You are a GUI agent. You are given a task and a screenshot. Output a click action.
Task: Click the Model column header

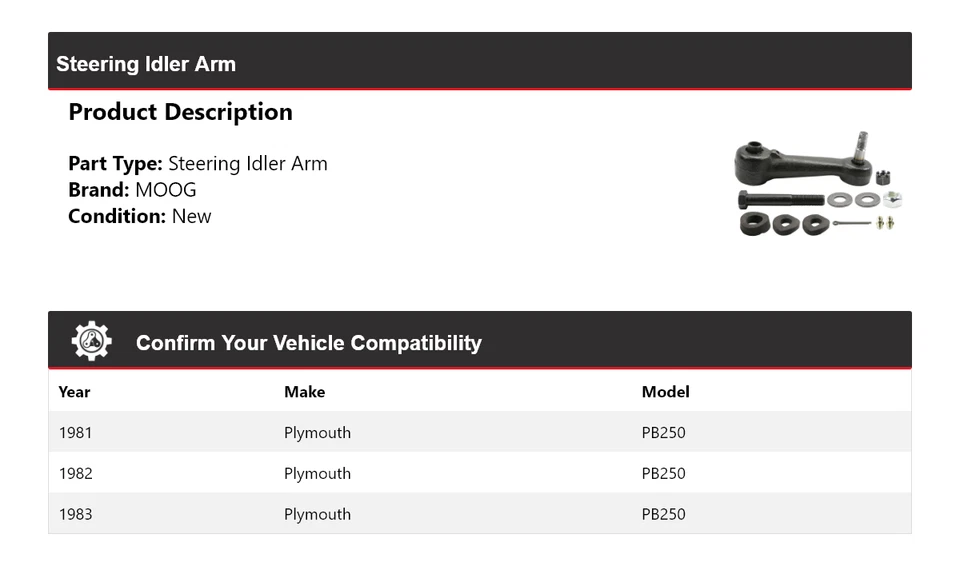(x=665, y=392)
